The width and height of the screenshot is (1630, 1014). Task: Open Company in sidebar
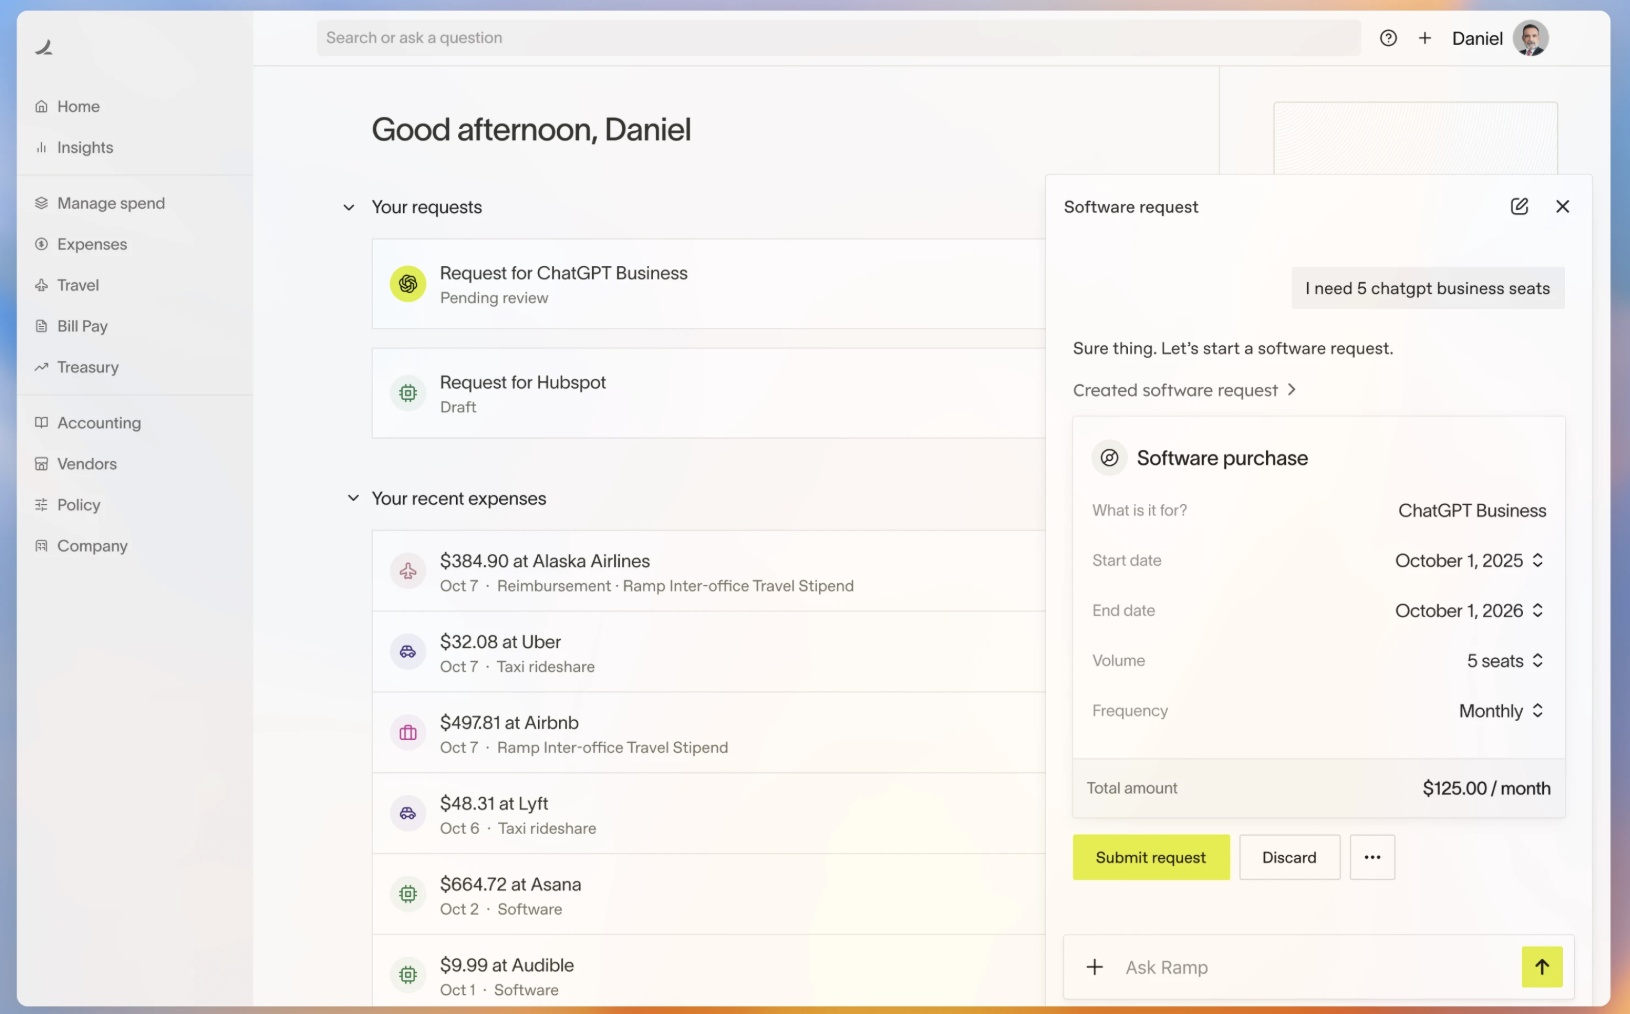coord(81,547)
